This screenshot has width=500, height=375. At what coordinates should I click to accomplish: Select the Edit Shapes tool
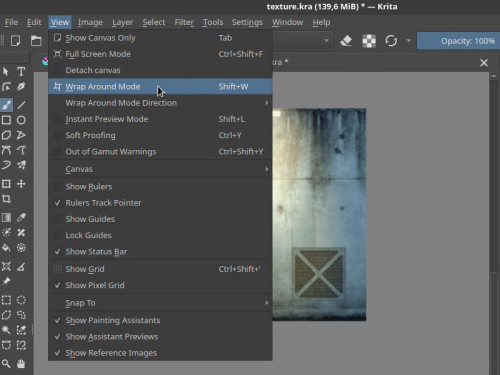click(x=6, y=87)
